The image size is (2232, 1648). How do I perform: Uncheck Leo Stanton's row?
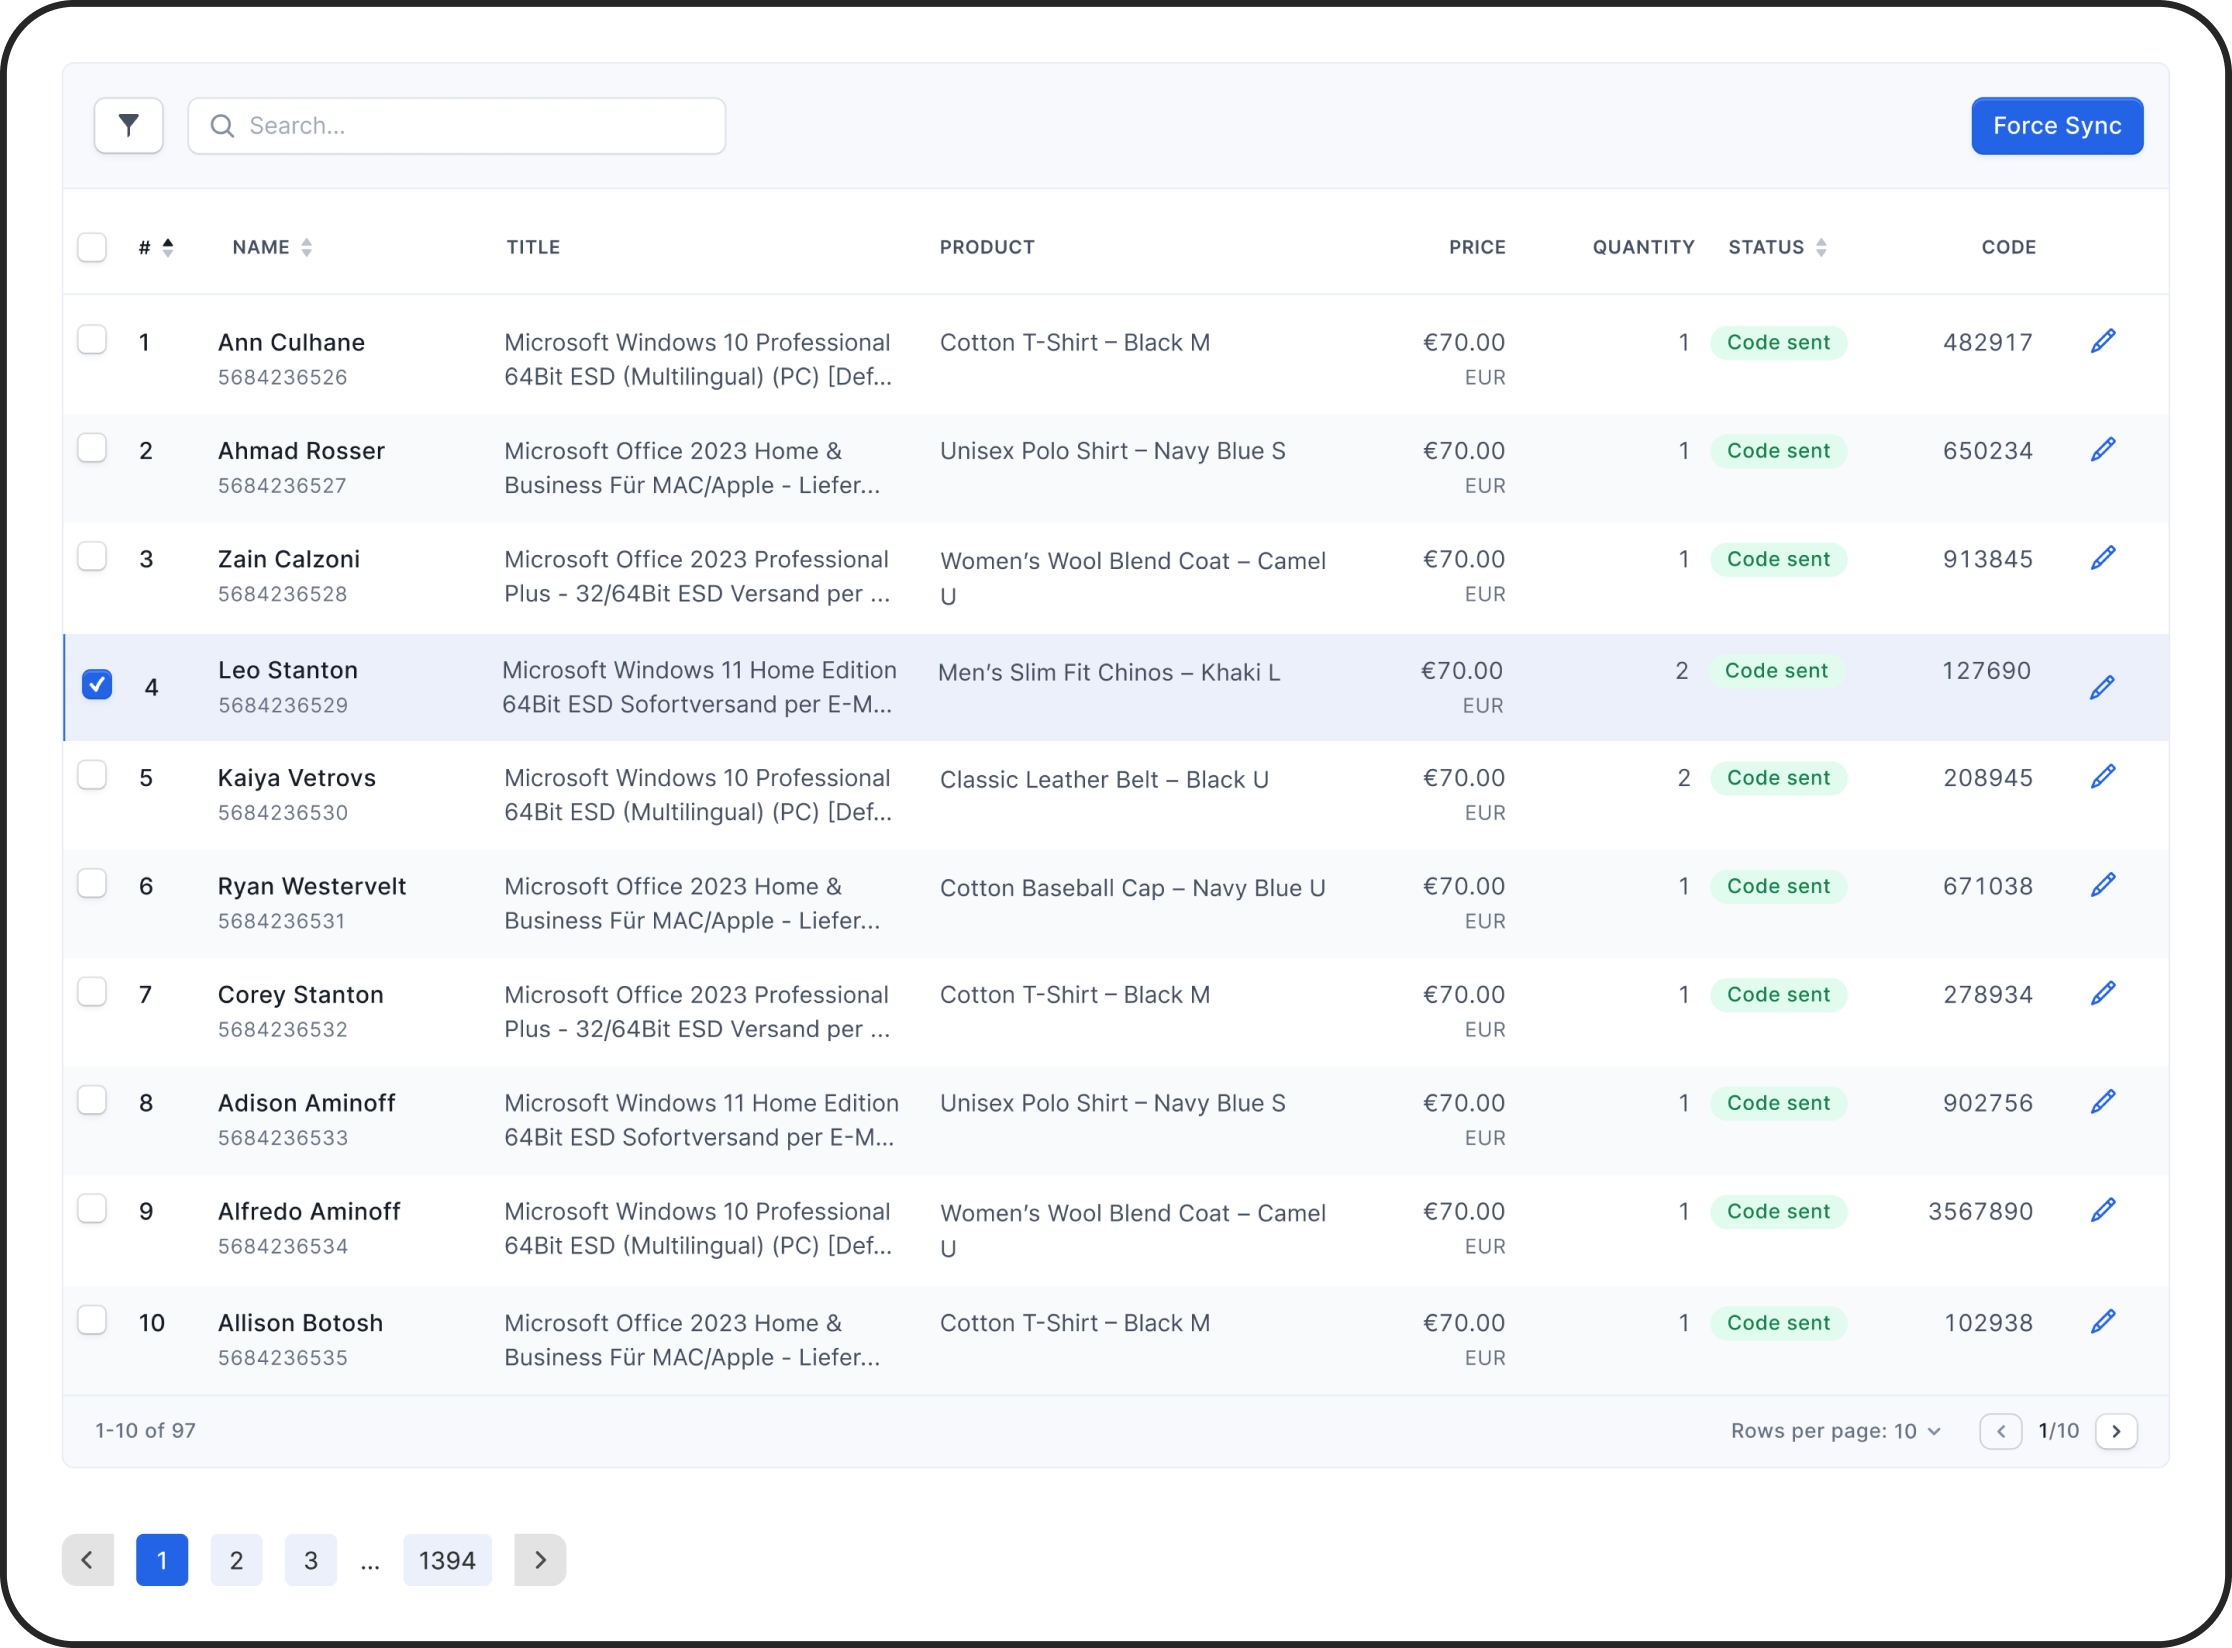(97, 685)
